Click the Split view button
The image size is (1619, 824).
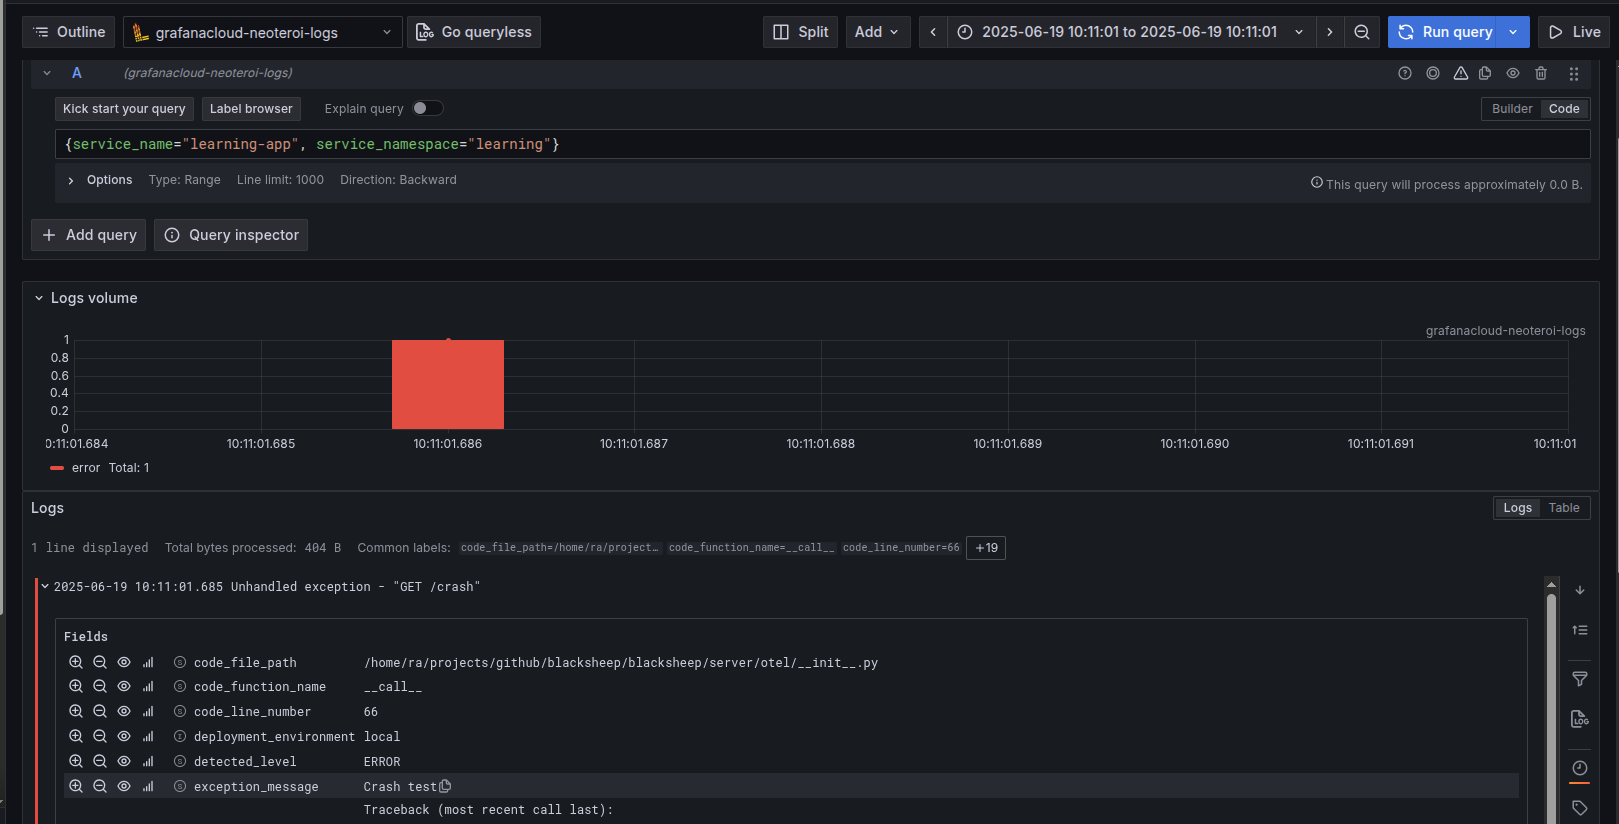point(801,32)
